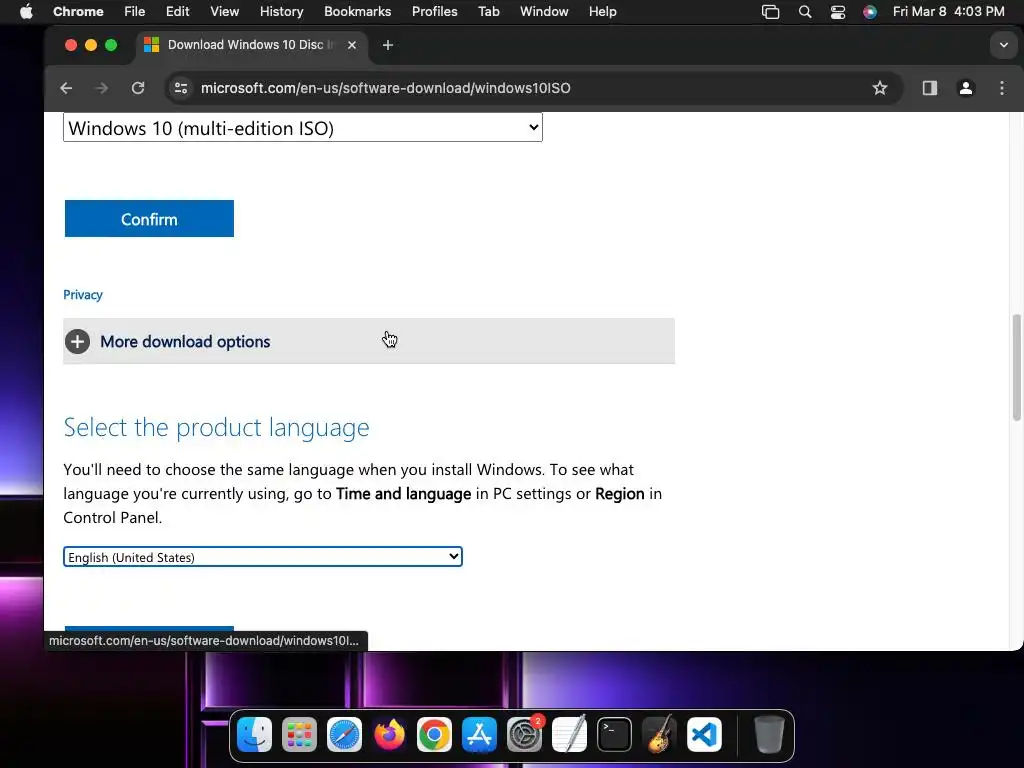Close the Download Windows 10 tab
The width and height of the screenshot is (1024, 768).
352,45
